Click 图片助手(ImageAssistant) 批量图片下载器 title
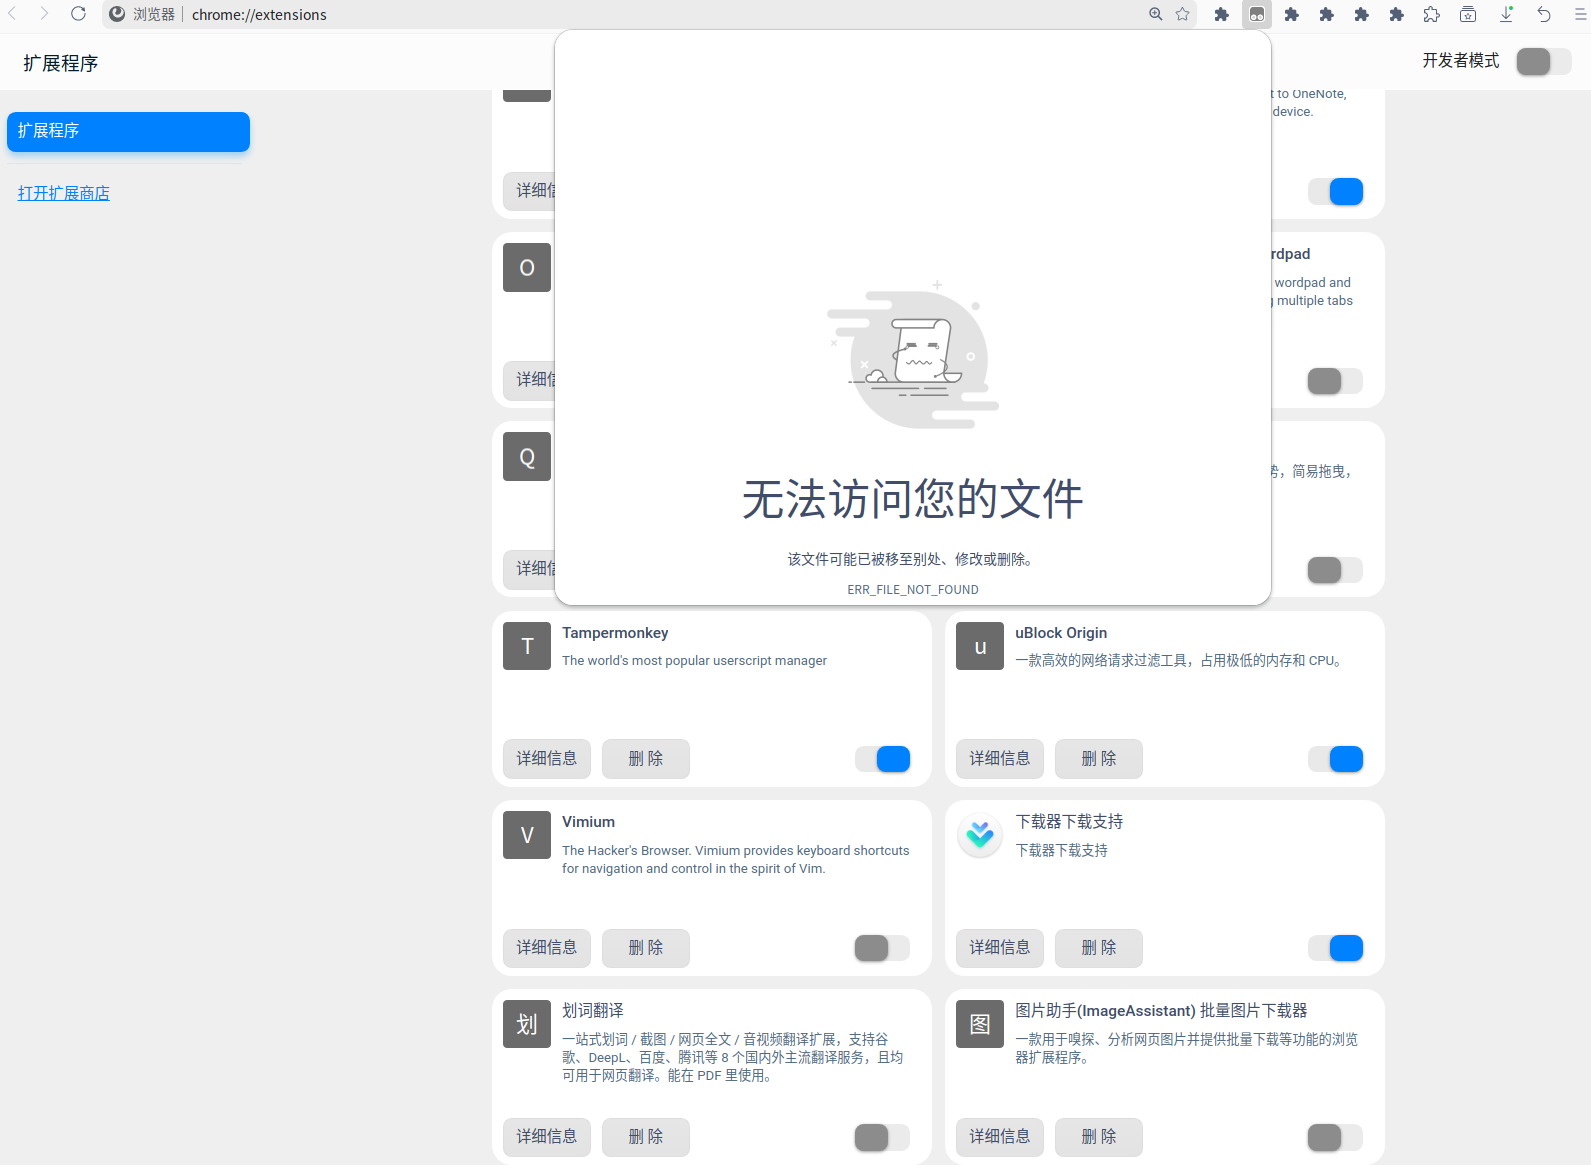This screenshot has width=1591, height=1165. (x=1161, y=1011)
